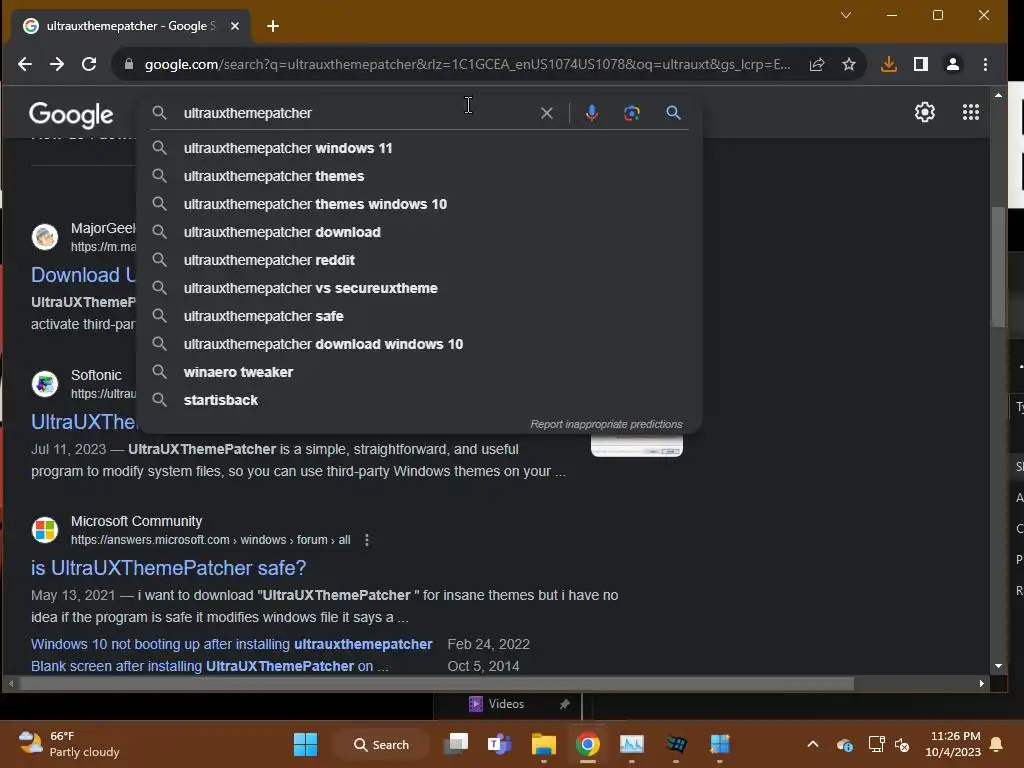Open taskbar clock 11:26 PM
This screenshot has width=1024, height=768.
pyautogui.click(x=953, y=744)
